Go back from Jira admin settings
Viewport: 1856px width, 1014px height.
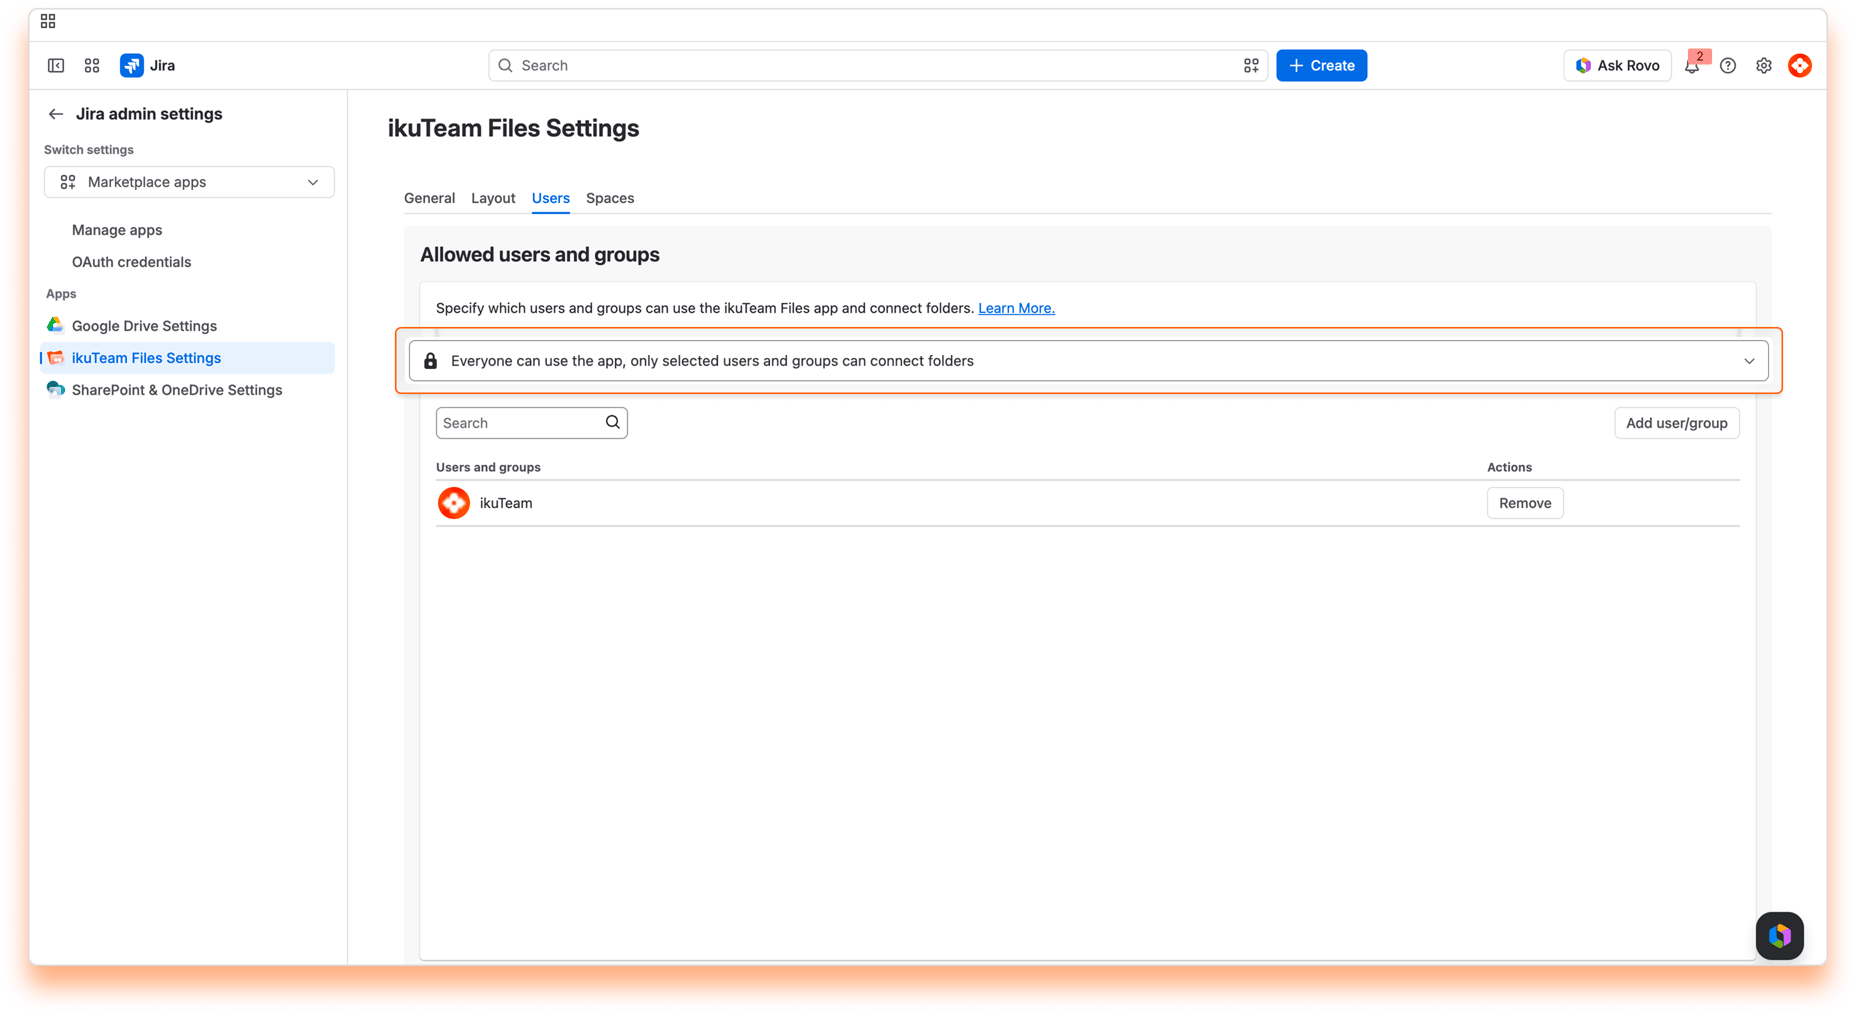click(x=56, y=114)
